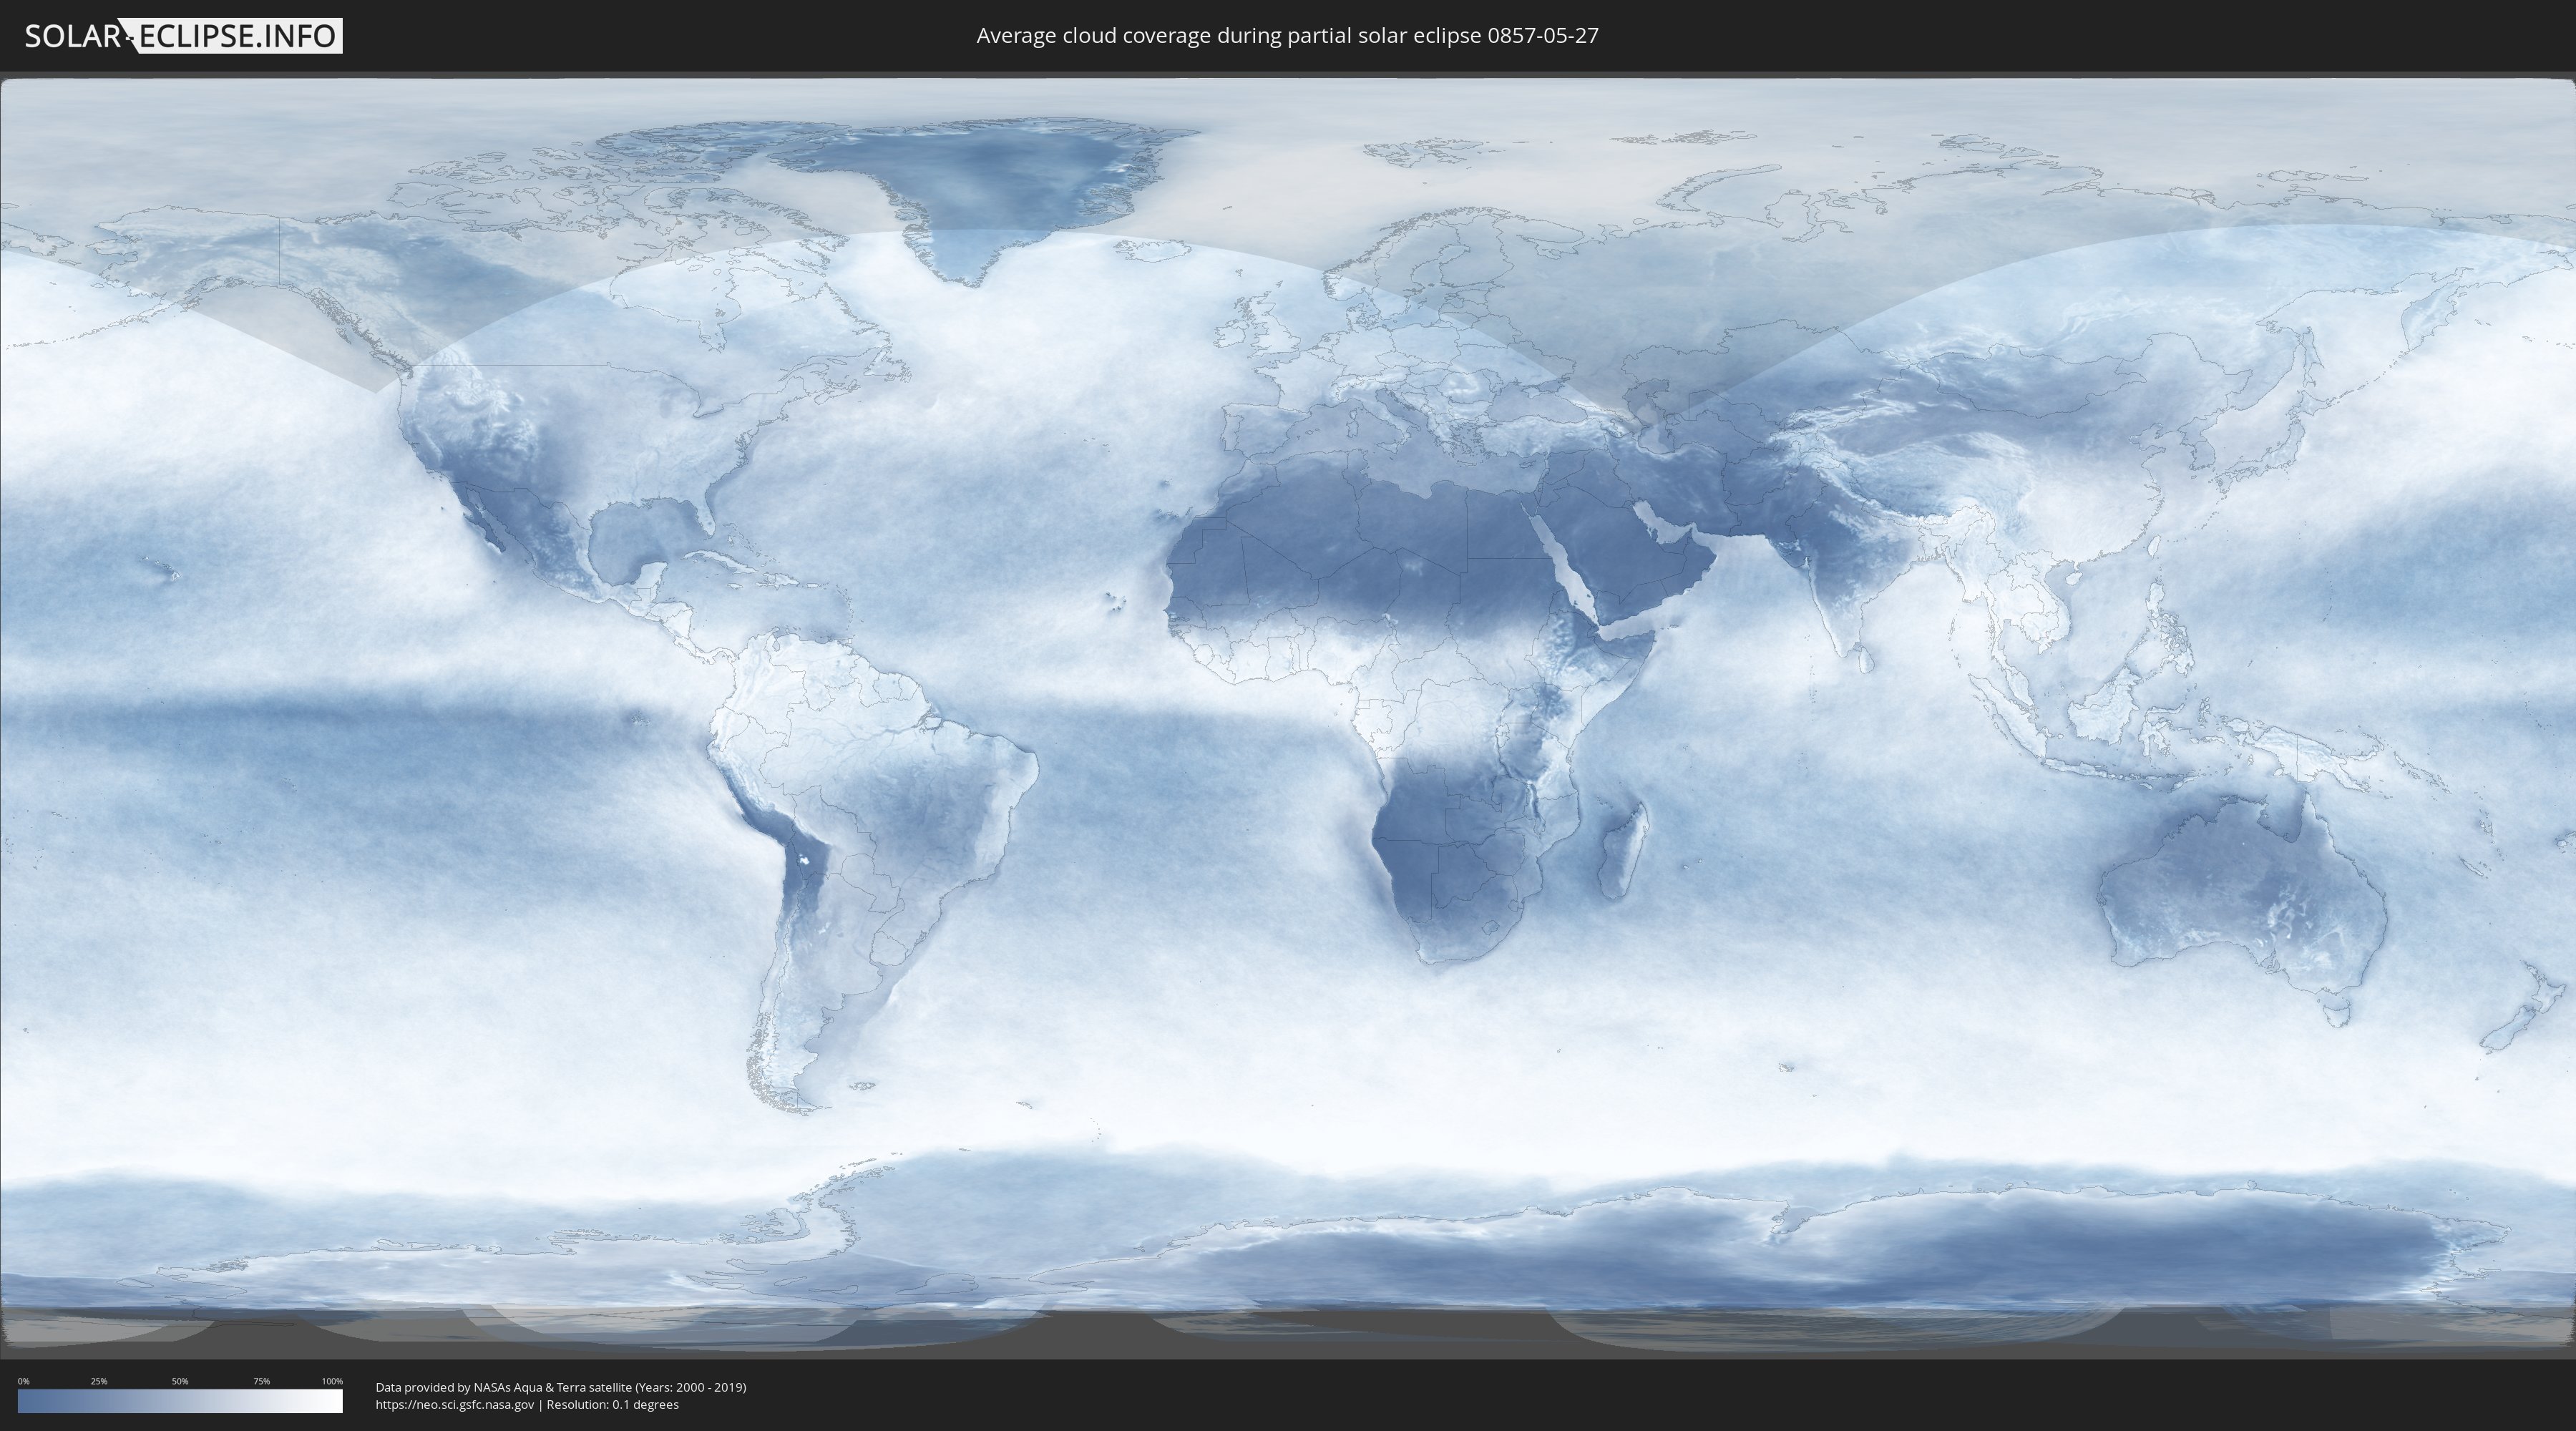Click the '0%' legend label

(x=24, y=1381)
